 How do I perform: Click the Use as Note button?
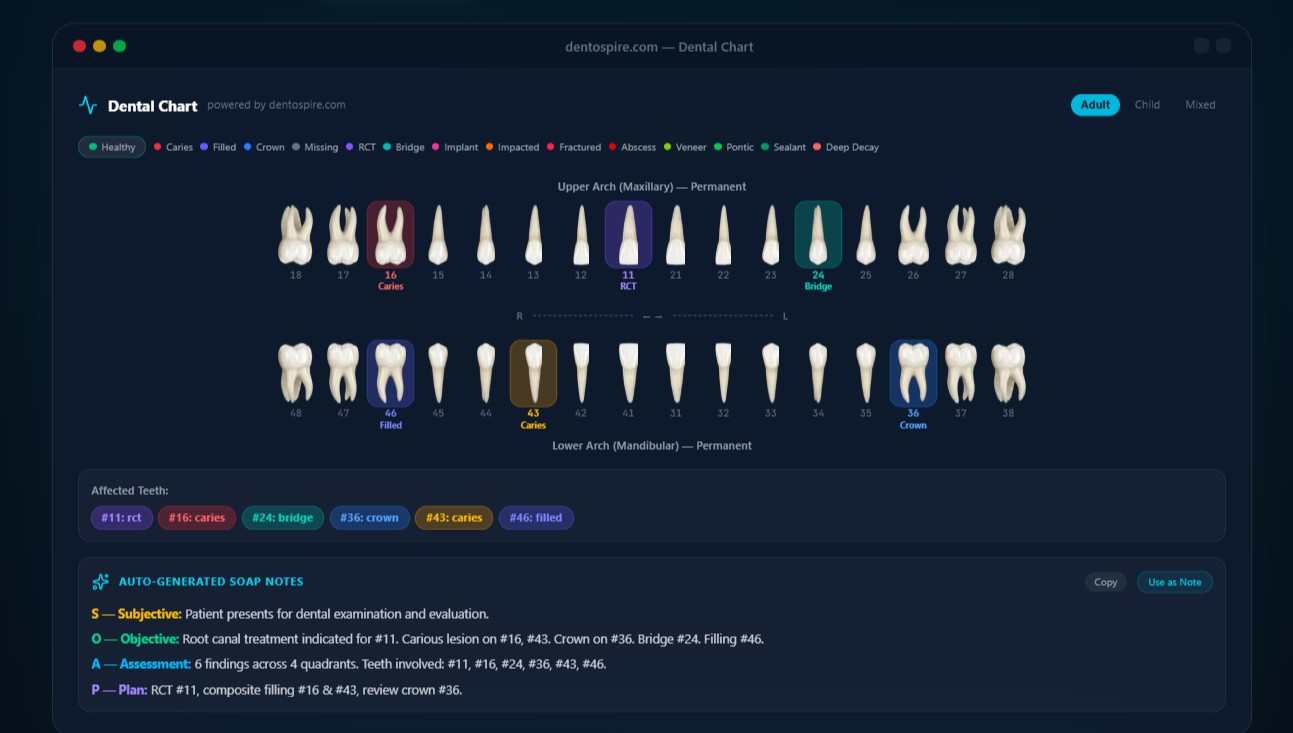point(1175,582)
